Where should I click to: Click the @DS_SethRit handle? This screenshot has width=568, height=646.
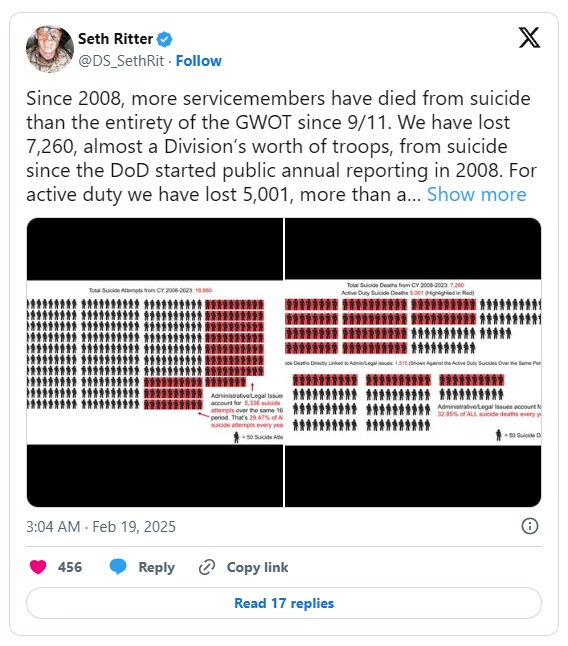coord(122,61)
